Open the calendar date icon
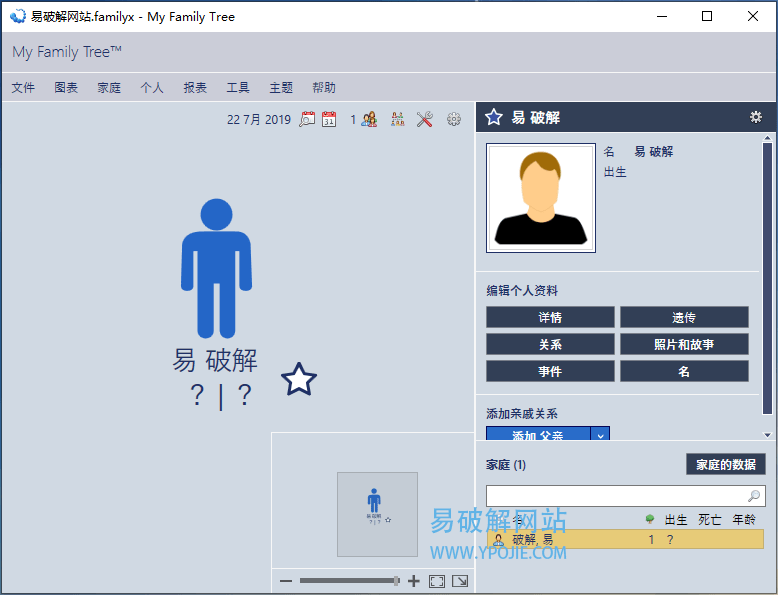This screenshot has width=778, height=595. pyautogui.click(x=328, y=120)
